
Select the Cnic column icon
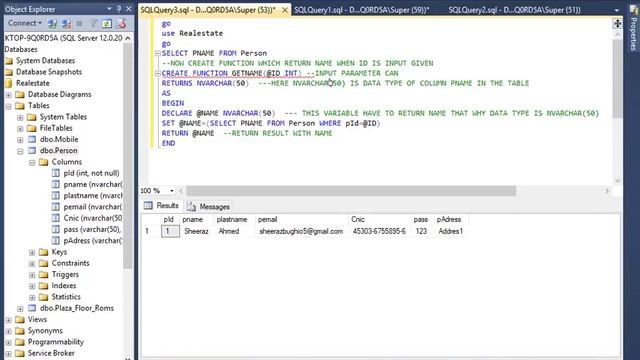point(56,218)
